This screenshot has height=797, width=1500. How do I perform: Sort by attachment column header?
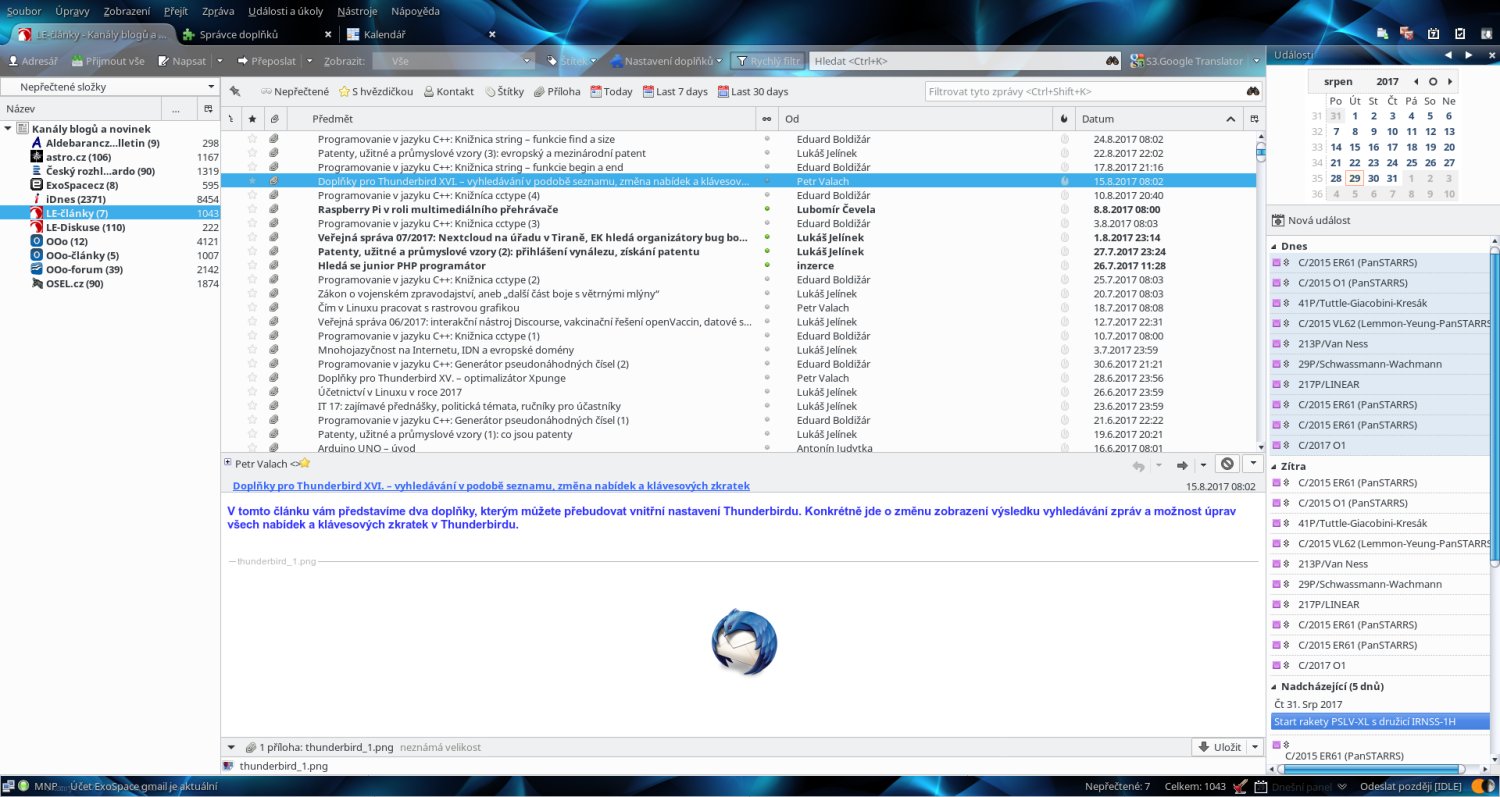pyautogui.click(x=274, y=119)
